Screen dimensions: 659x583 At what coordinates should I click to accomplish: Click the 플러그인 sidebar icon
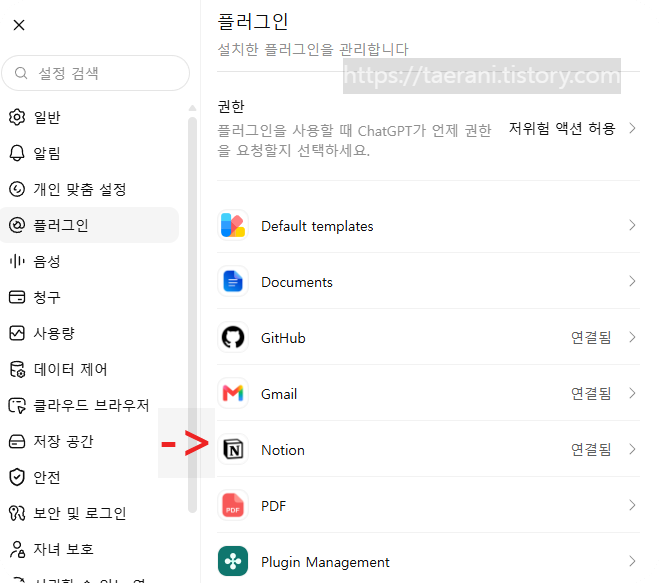pos(17,225)
